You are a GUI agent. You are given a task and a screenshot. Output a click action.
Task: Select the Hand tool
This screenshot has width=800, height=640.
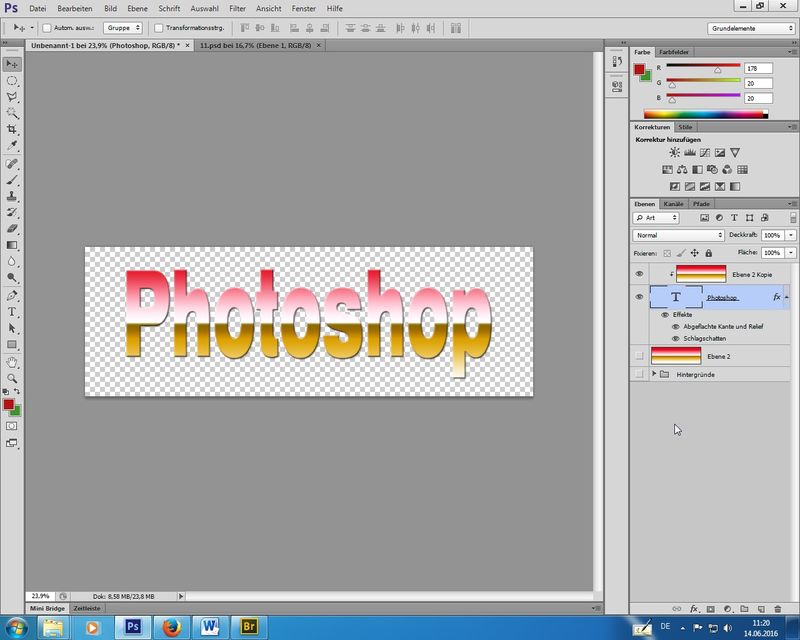click(x=12, y=362)
